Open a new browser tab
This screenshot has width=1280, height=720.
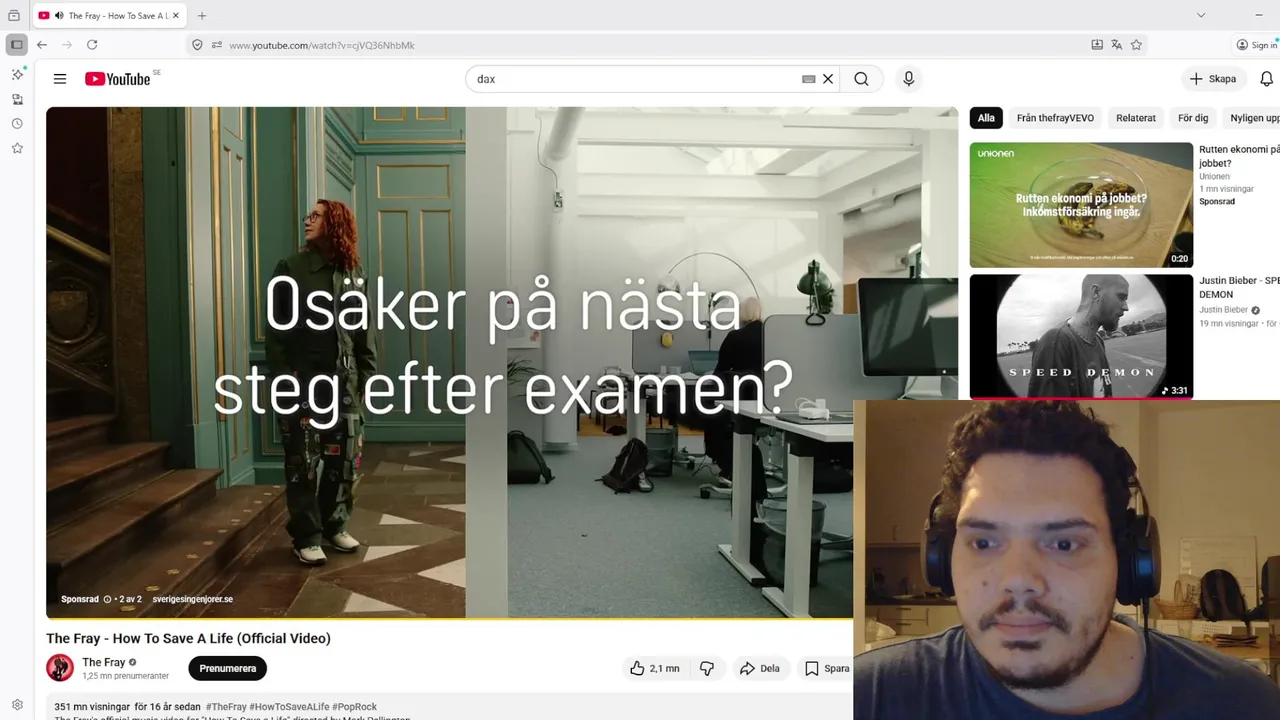click(202, 16)
